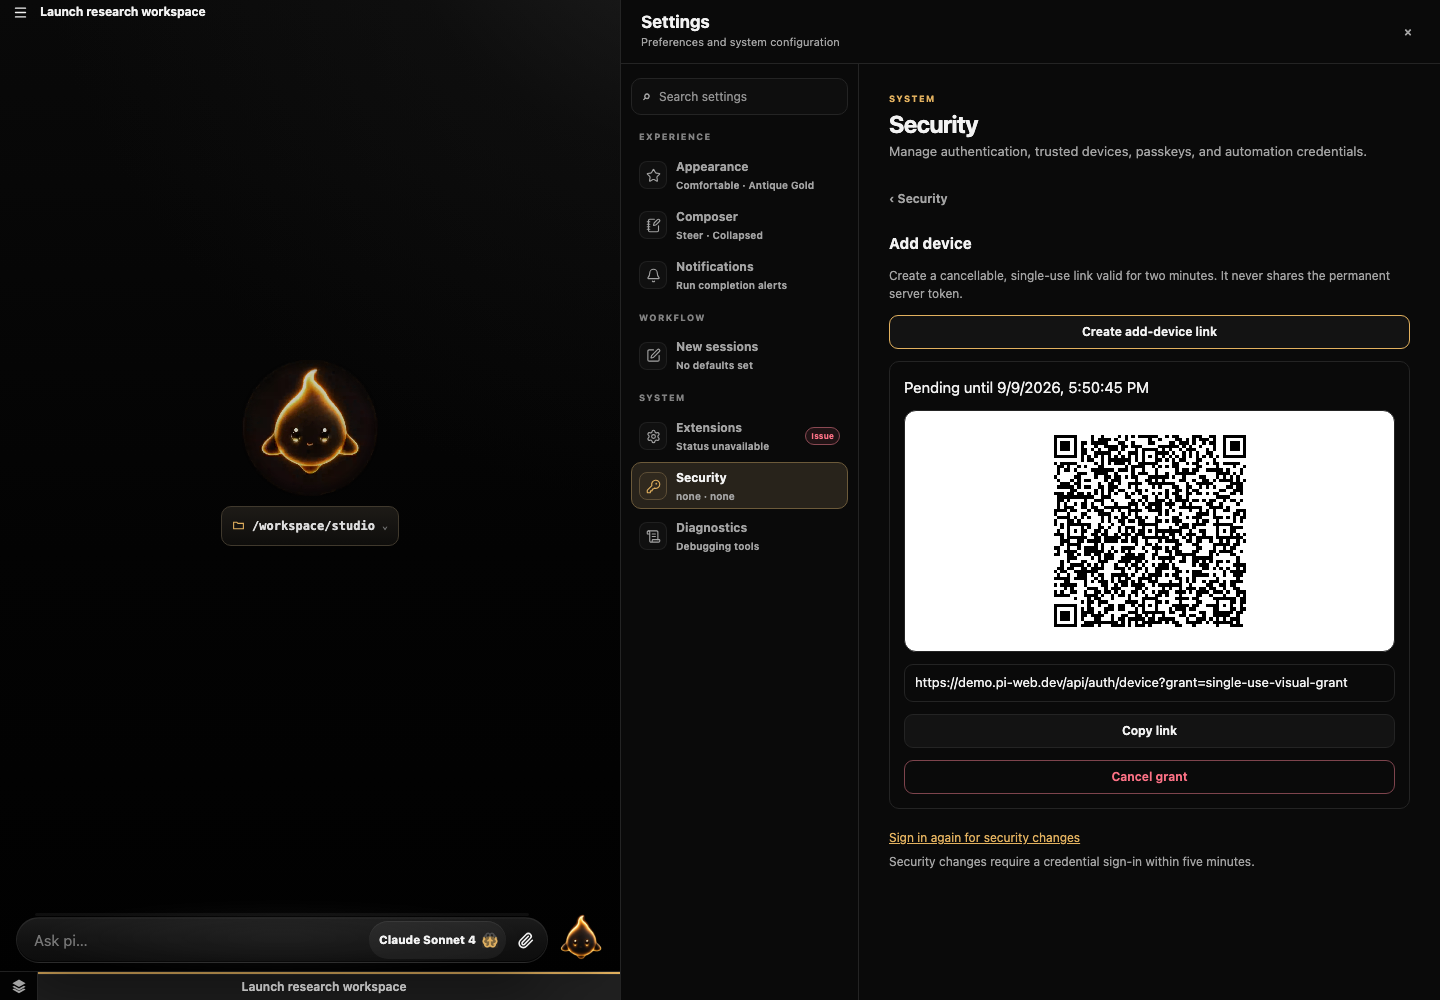Click the attach file paperclip icon

point(525,940)
